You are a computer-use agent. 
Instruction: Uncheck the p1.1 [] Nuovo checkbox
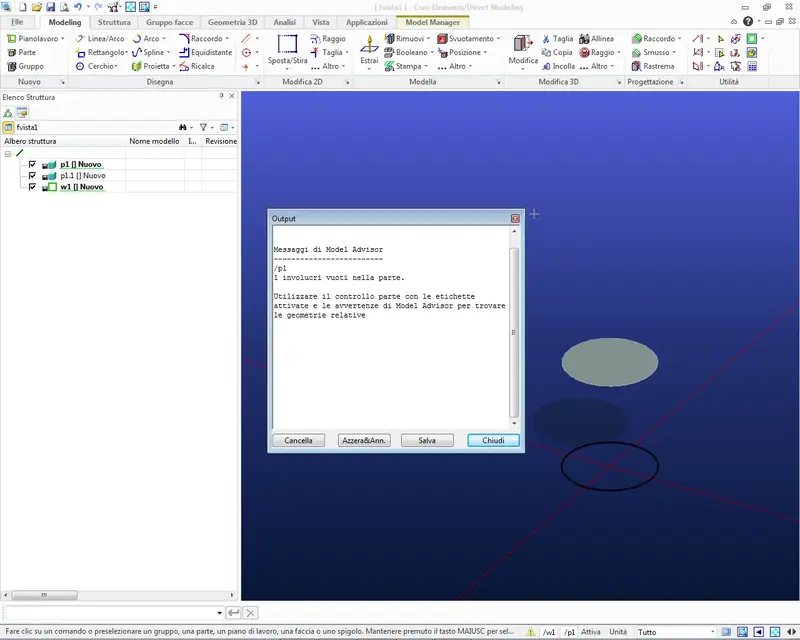click(x=32, y=176)
